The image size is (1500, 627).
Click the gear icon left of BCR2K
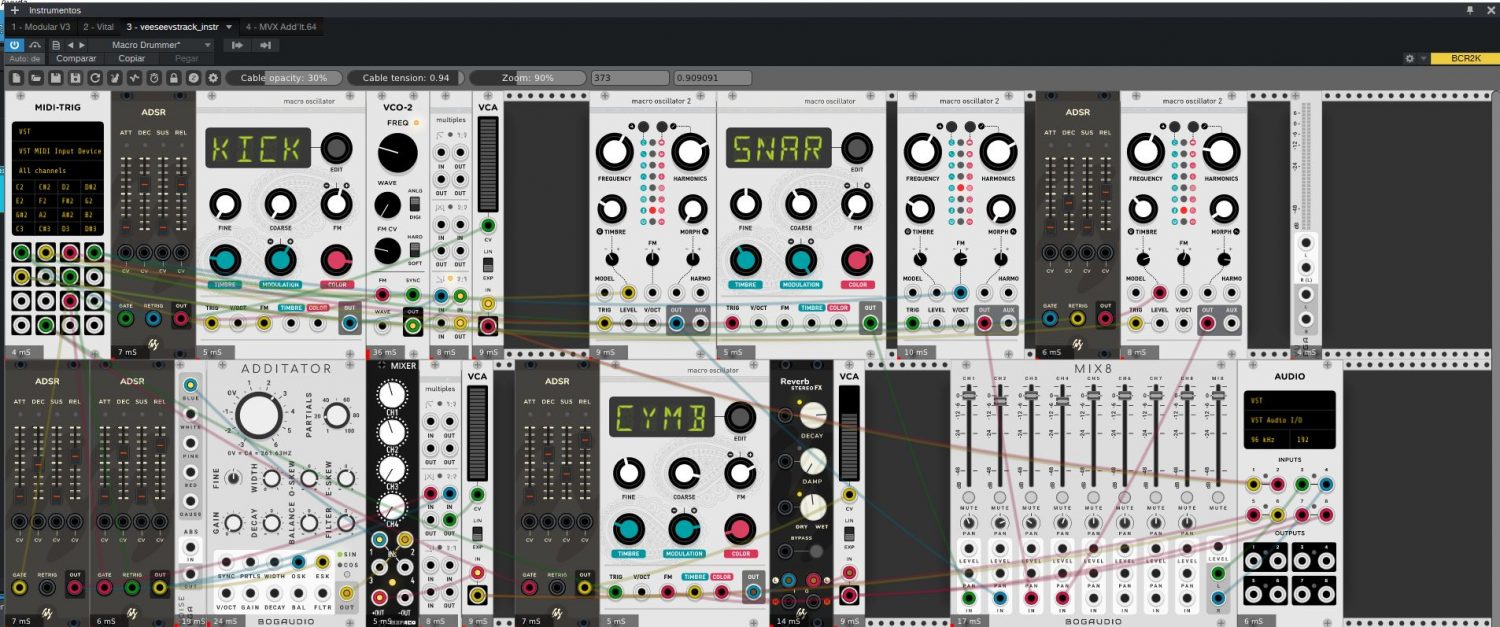pos(1410,59)
